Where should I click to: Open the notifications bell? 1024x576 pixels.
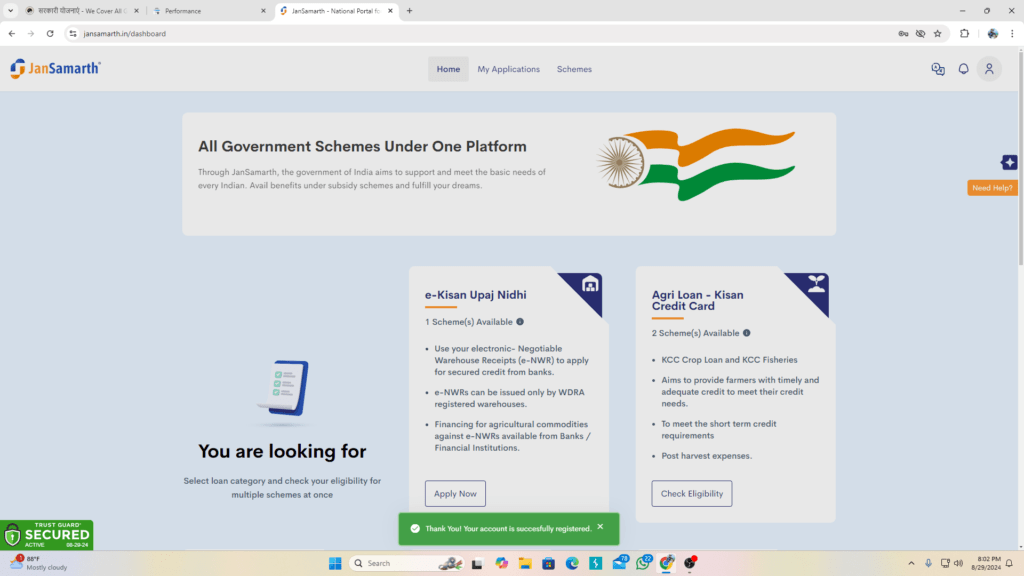point(963,69)
